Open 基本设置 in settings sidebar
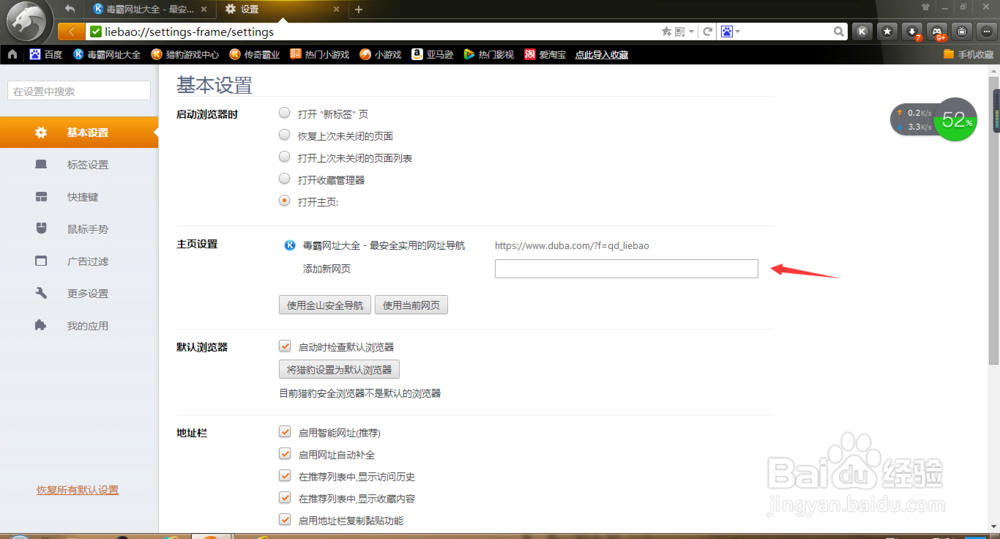Image resolution: width=1000 pixels, height=539 pixels. 79,133
